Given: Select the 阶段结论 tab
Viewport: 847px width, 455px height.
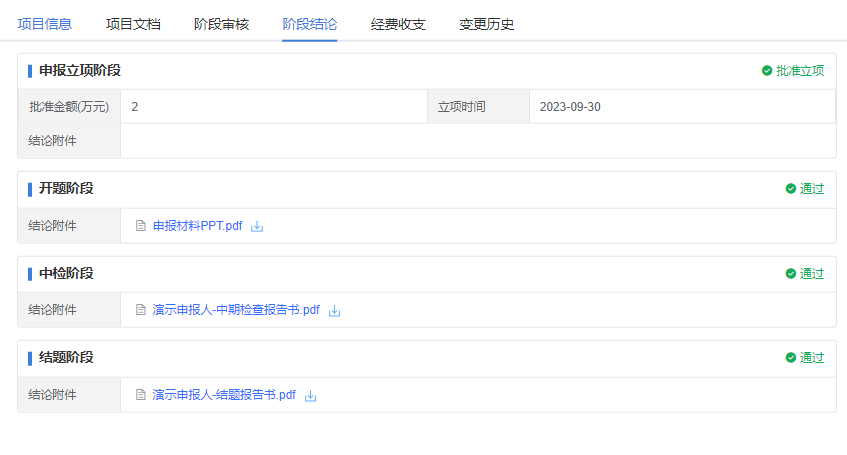Looking at the screenshot, I should point(309,24).
